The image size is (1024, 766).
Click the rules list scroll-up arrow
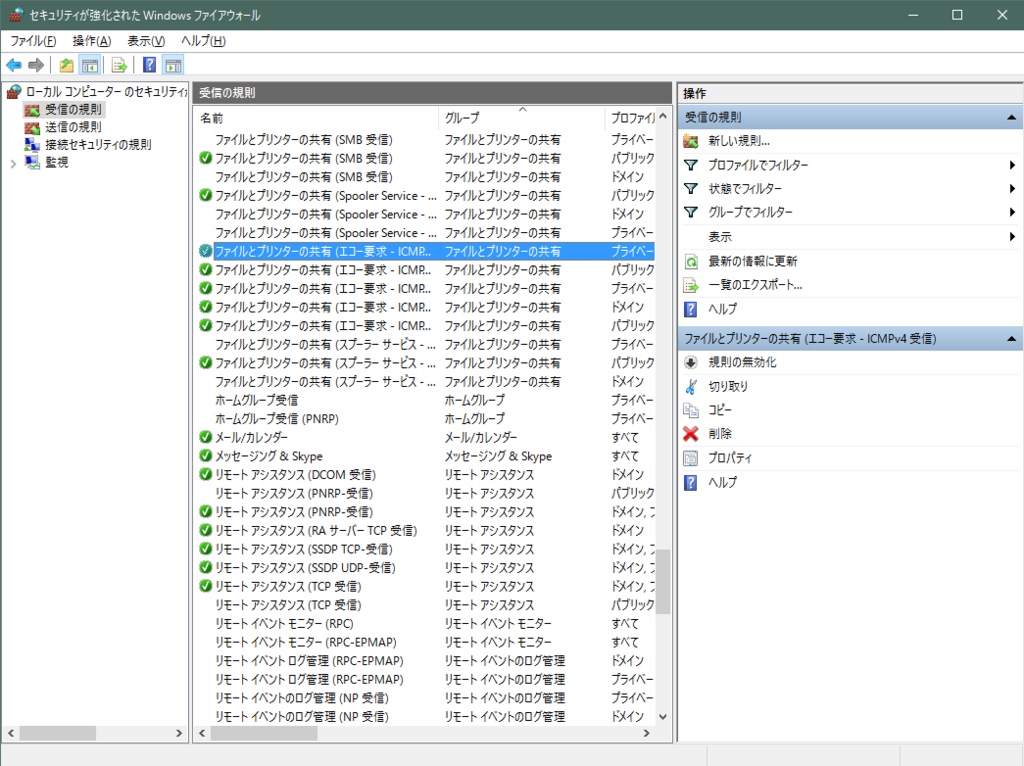point(663,116)
